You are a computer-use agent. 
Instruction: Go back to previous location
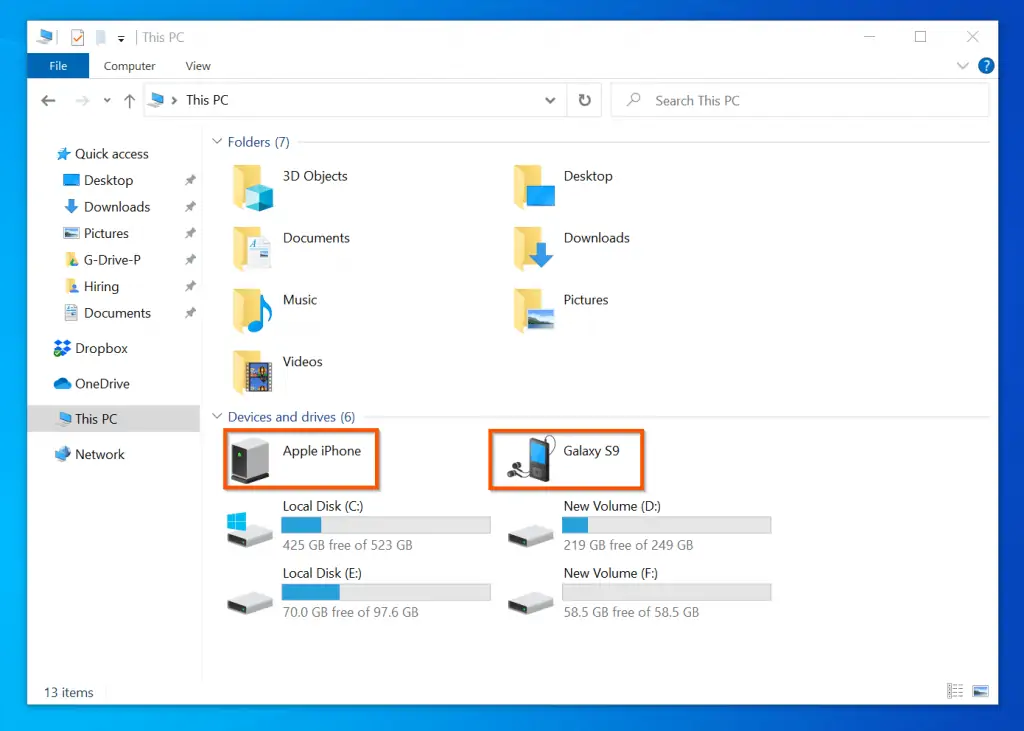click(48, 101)
